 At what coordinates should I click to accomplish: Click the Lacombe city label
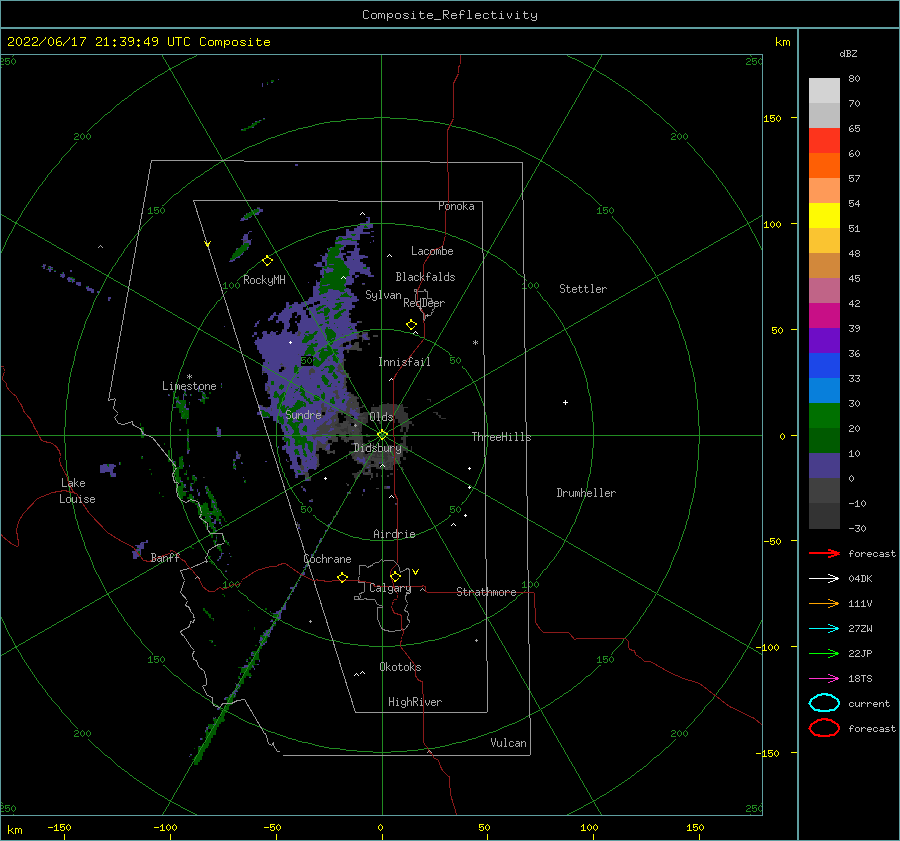432,251
